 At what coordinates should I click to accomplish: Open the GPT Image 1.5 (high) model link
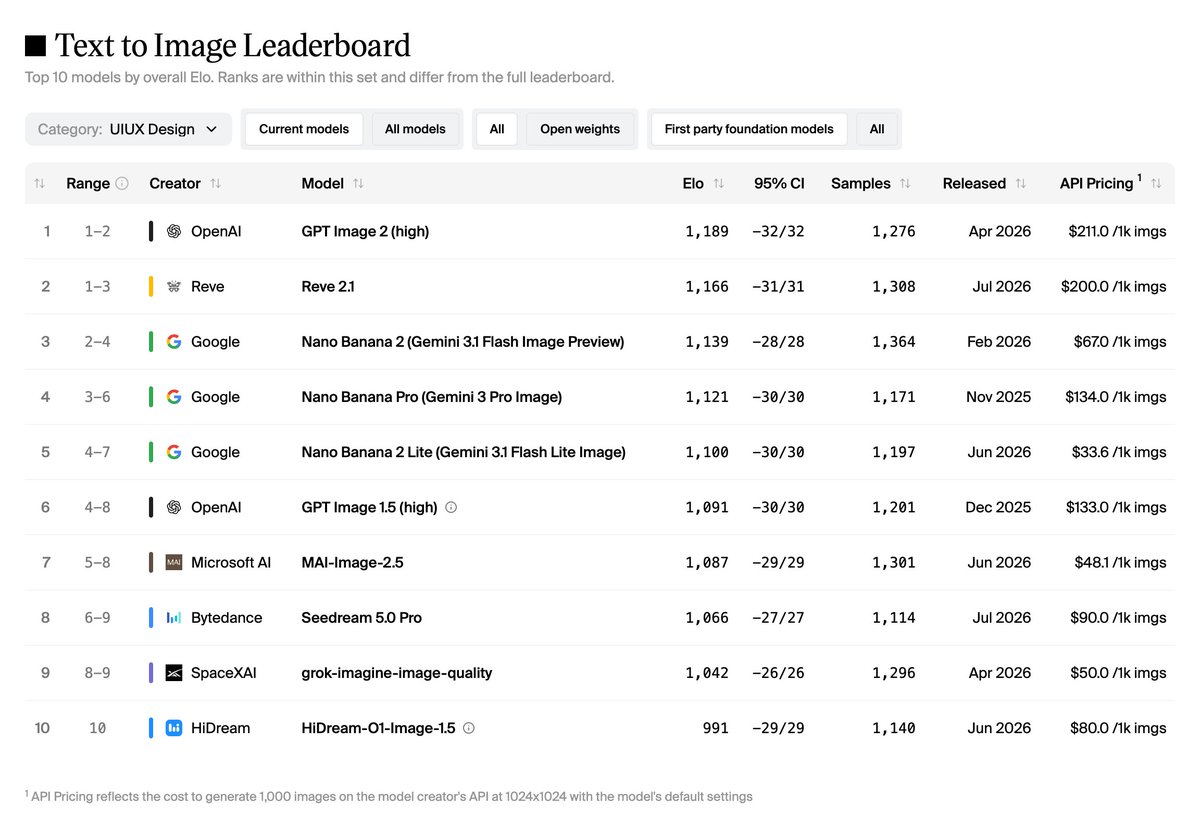click(370, 507)
